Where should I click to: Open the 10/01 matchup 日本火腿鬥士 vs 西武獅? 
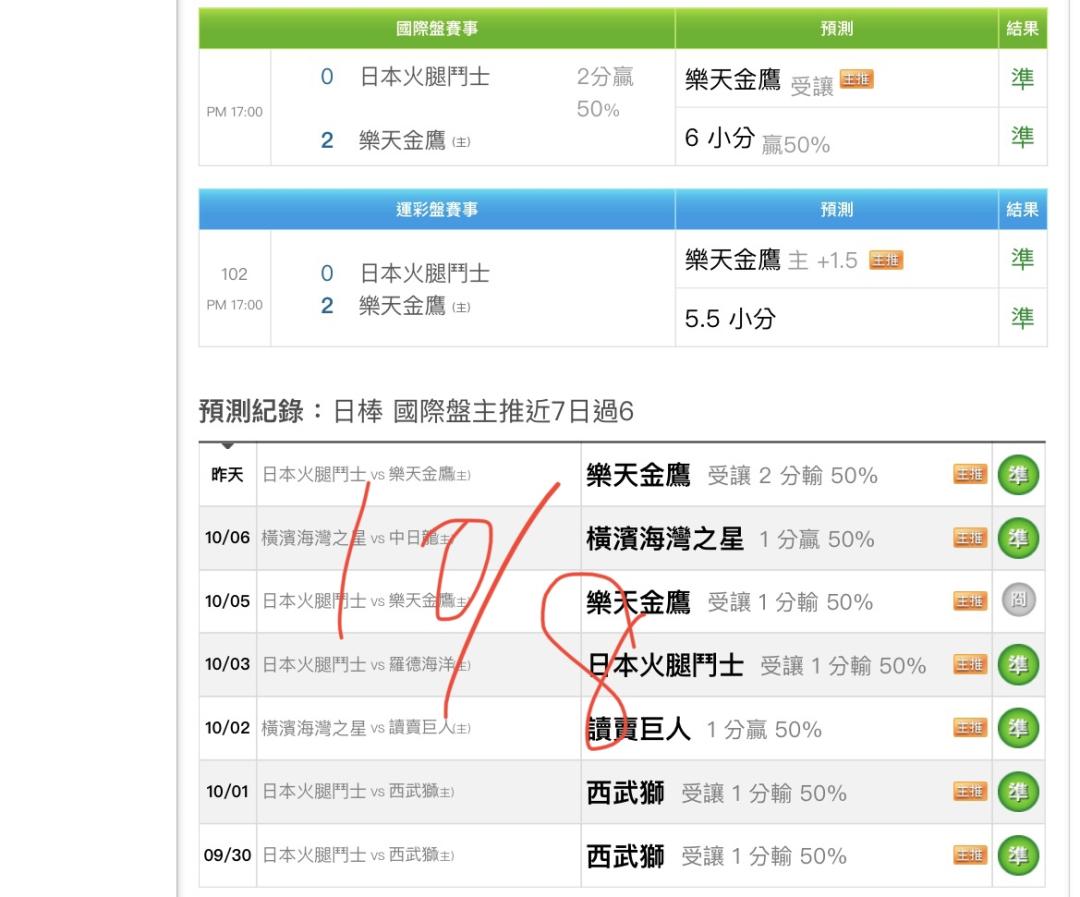click(358, 792)
